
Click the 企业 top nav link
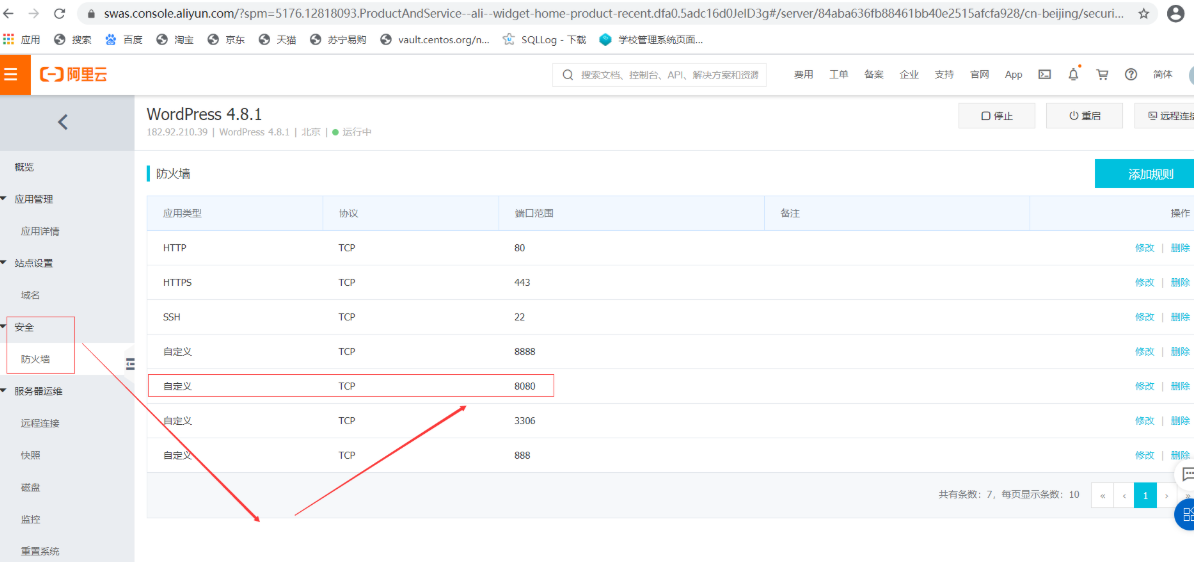(909, 75)
